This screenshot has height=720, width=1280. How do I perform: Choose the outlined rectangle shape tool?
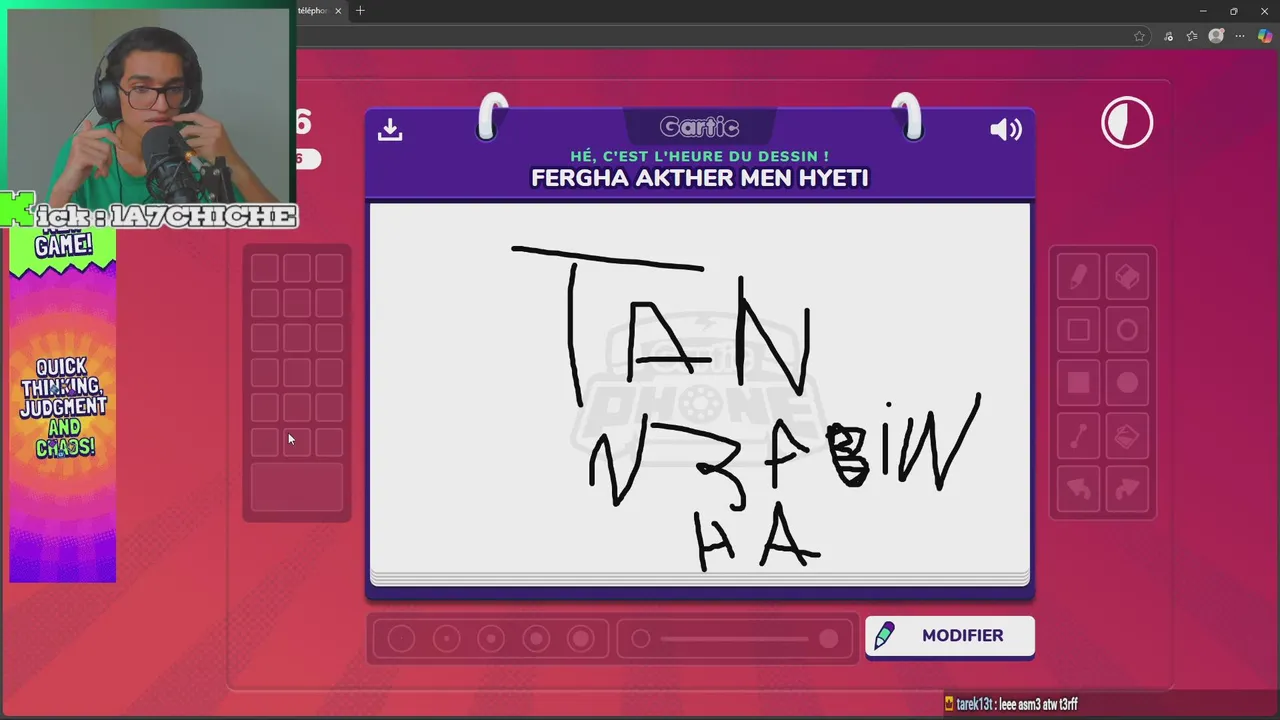[1078, 330]
